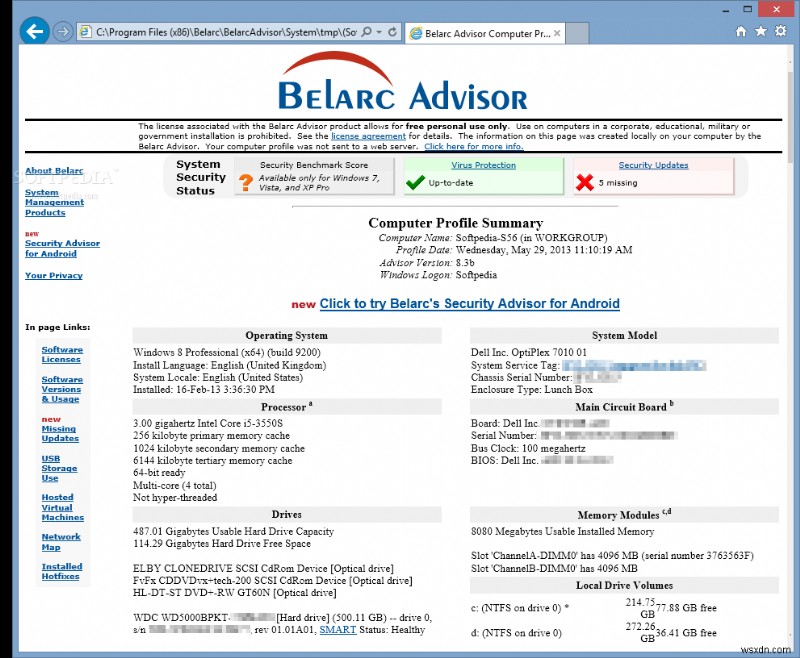Click the 'Drives' section header
This screenshot has width=800, height=658.
pos(287,514)
